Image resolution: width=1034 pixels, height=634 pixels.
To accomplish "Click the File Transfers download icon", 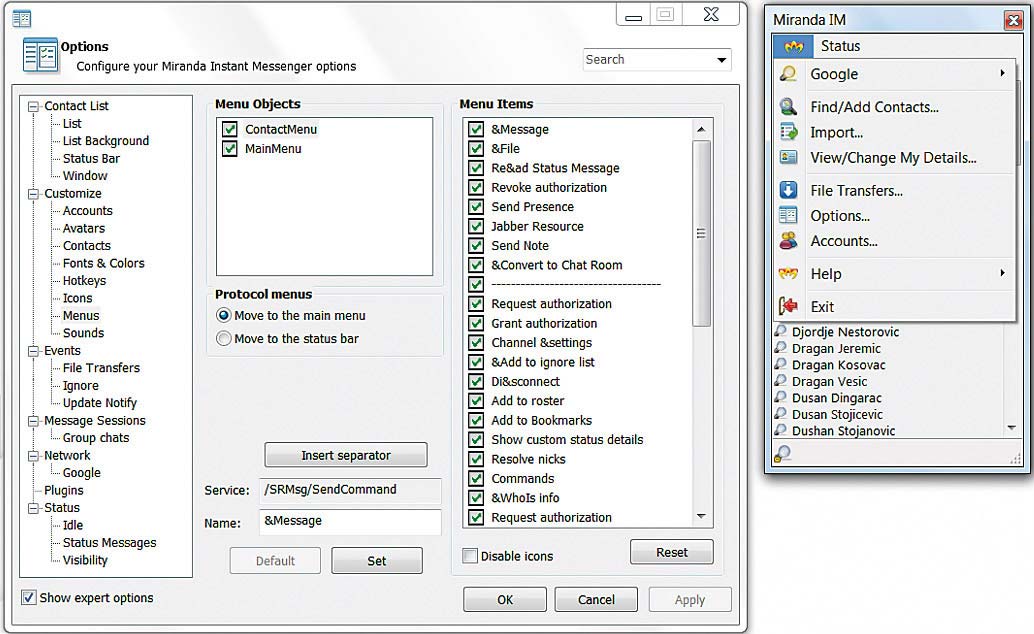I will coord(788,190).
